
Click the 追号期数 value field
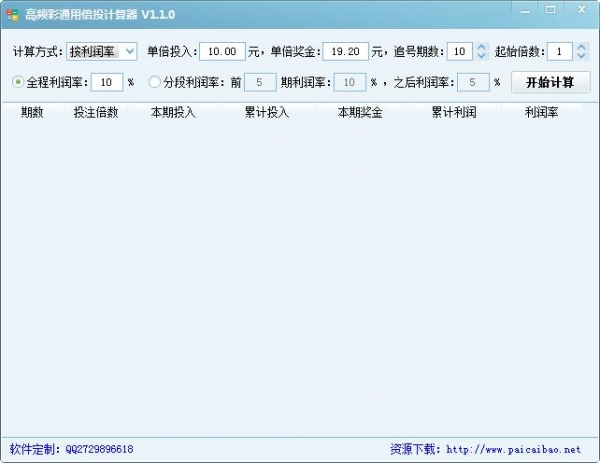[460, 51]
